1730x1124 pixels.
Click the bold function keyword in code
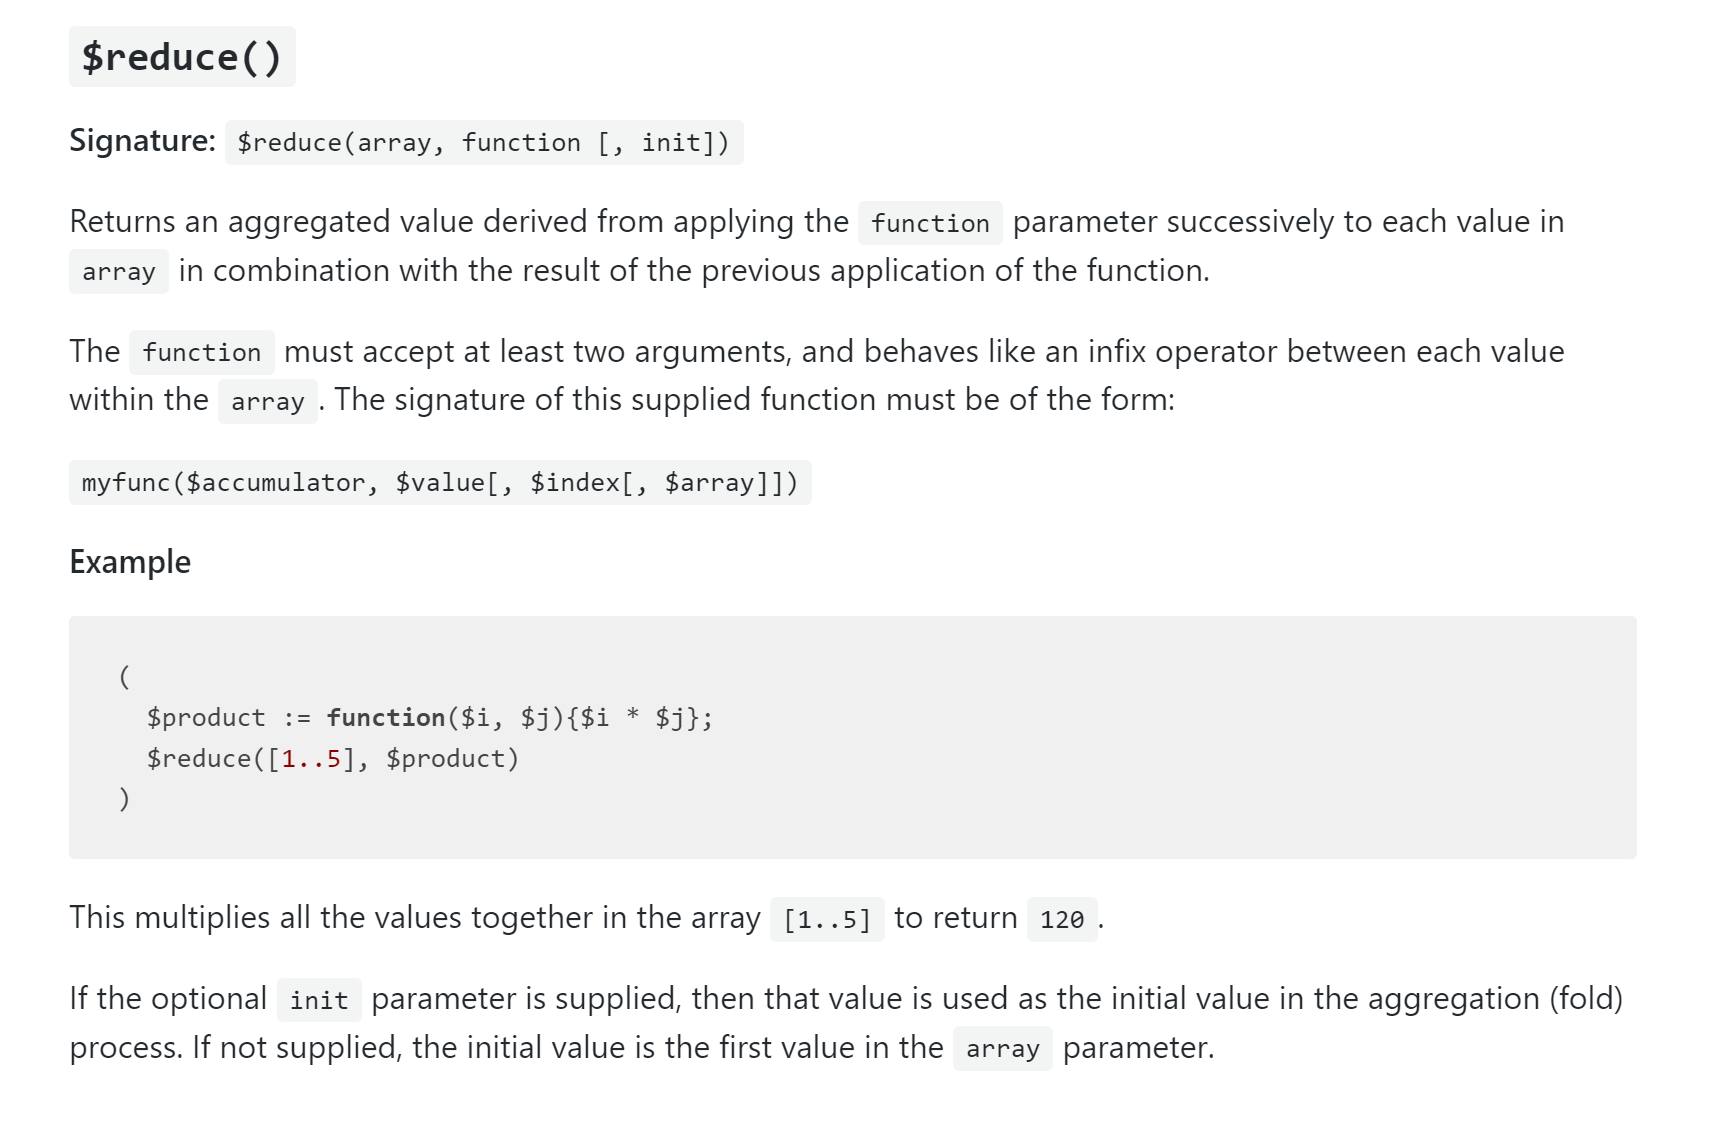point(386,718)
